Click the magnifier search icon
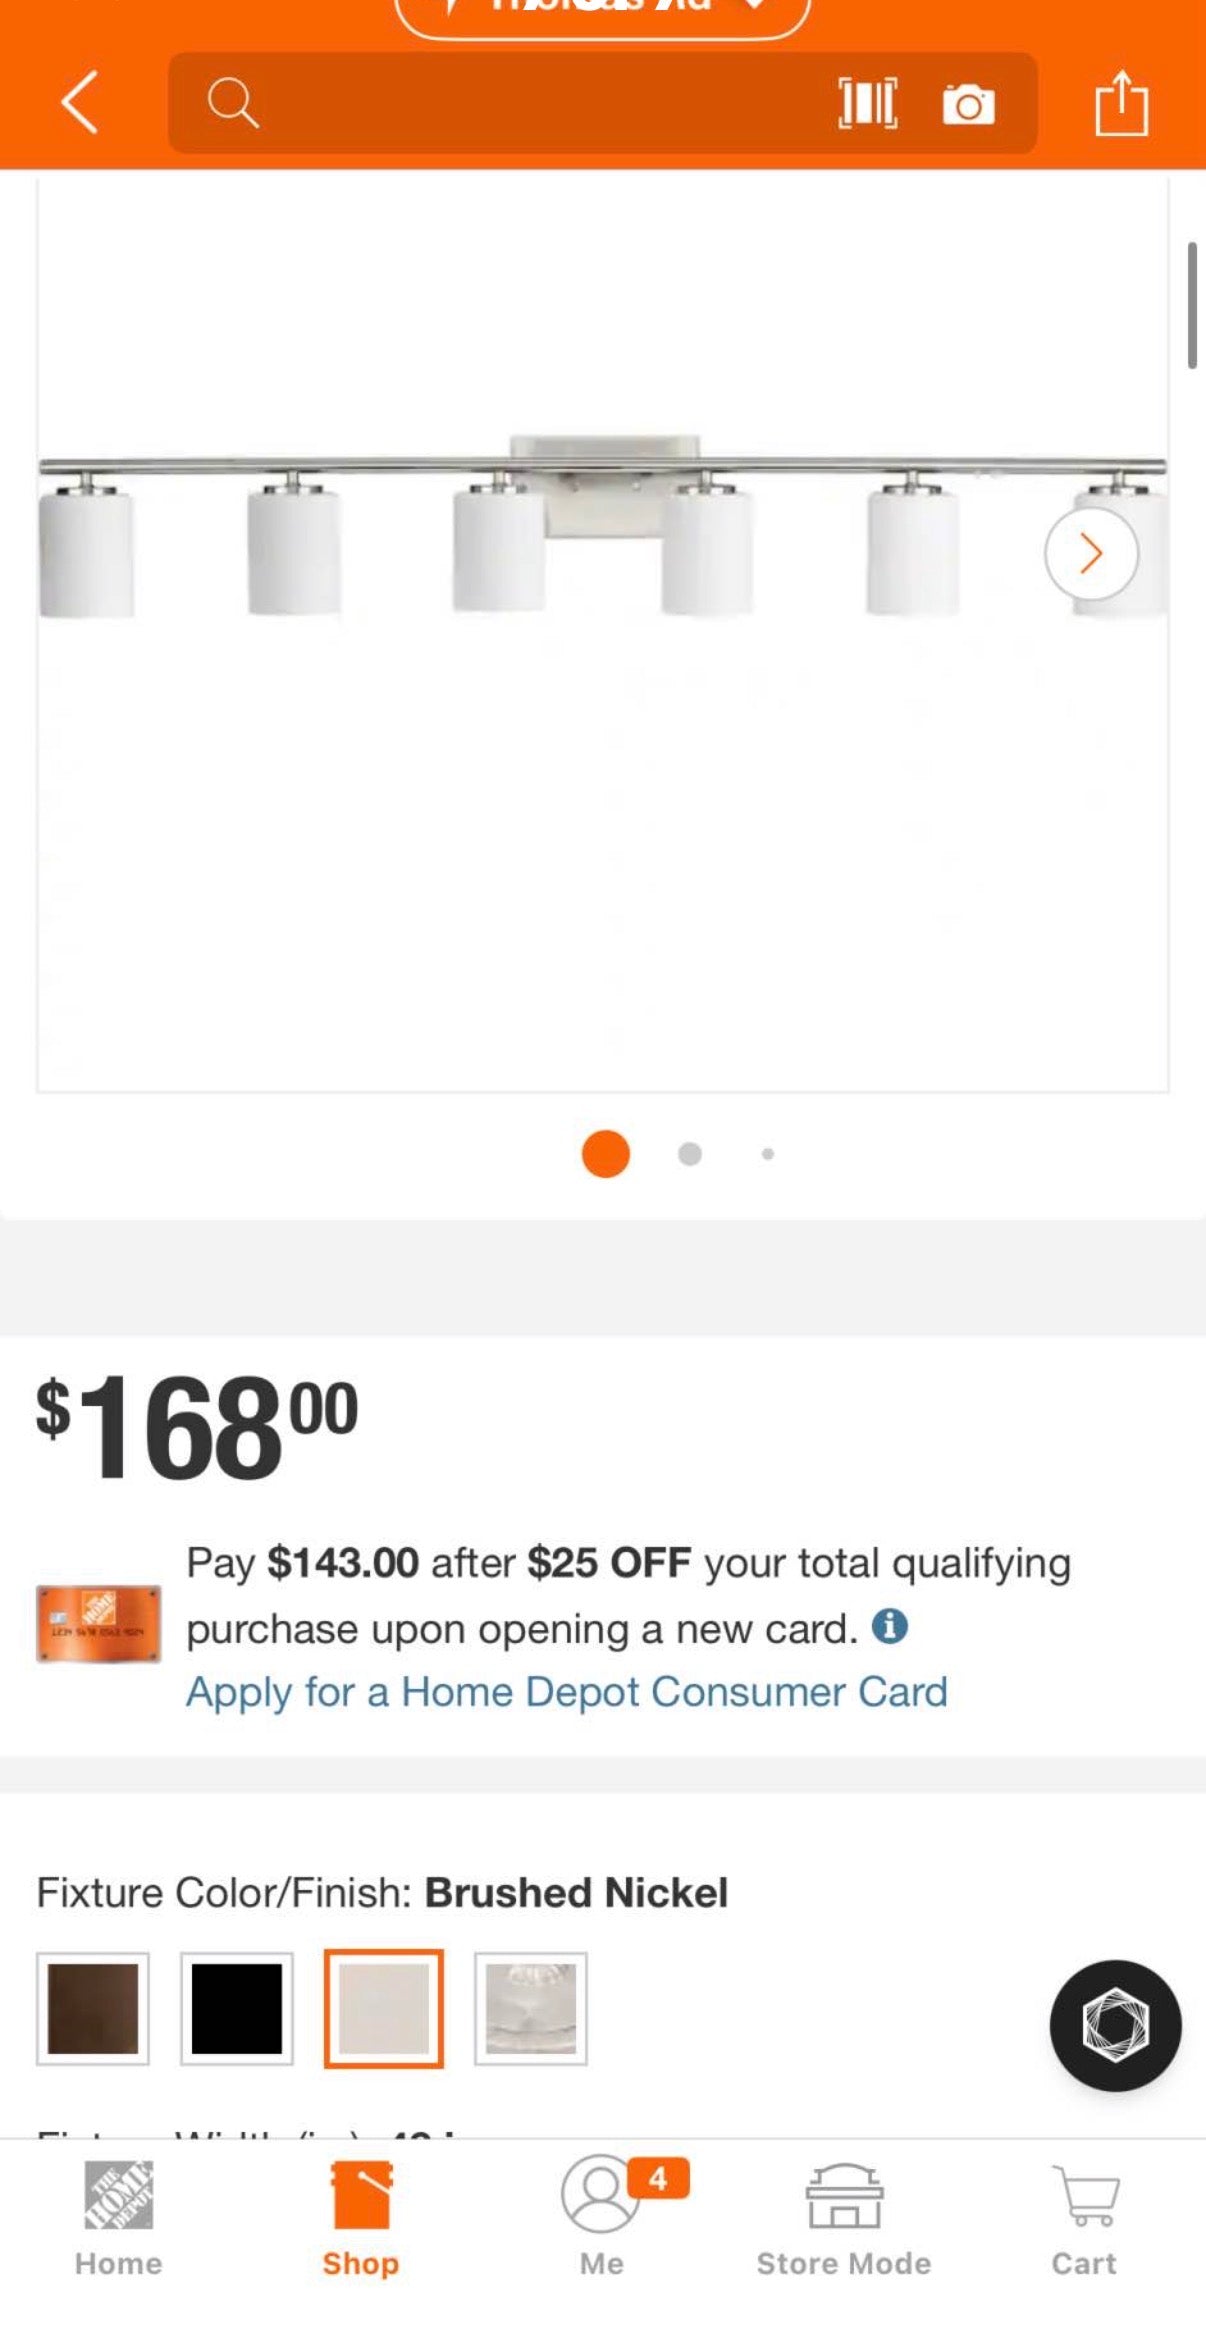This screenshot has height=2338, width=1206. [x=233, y=103]
